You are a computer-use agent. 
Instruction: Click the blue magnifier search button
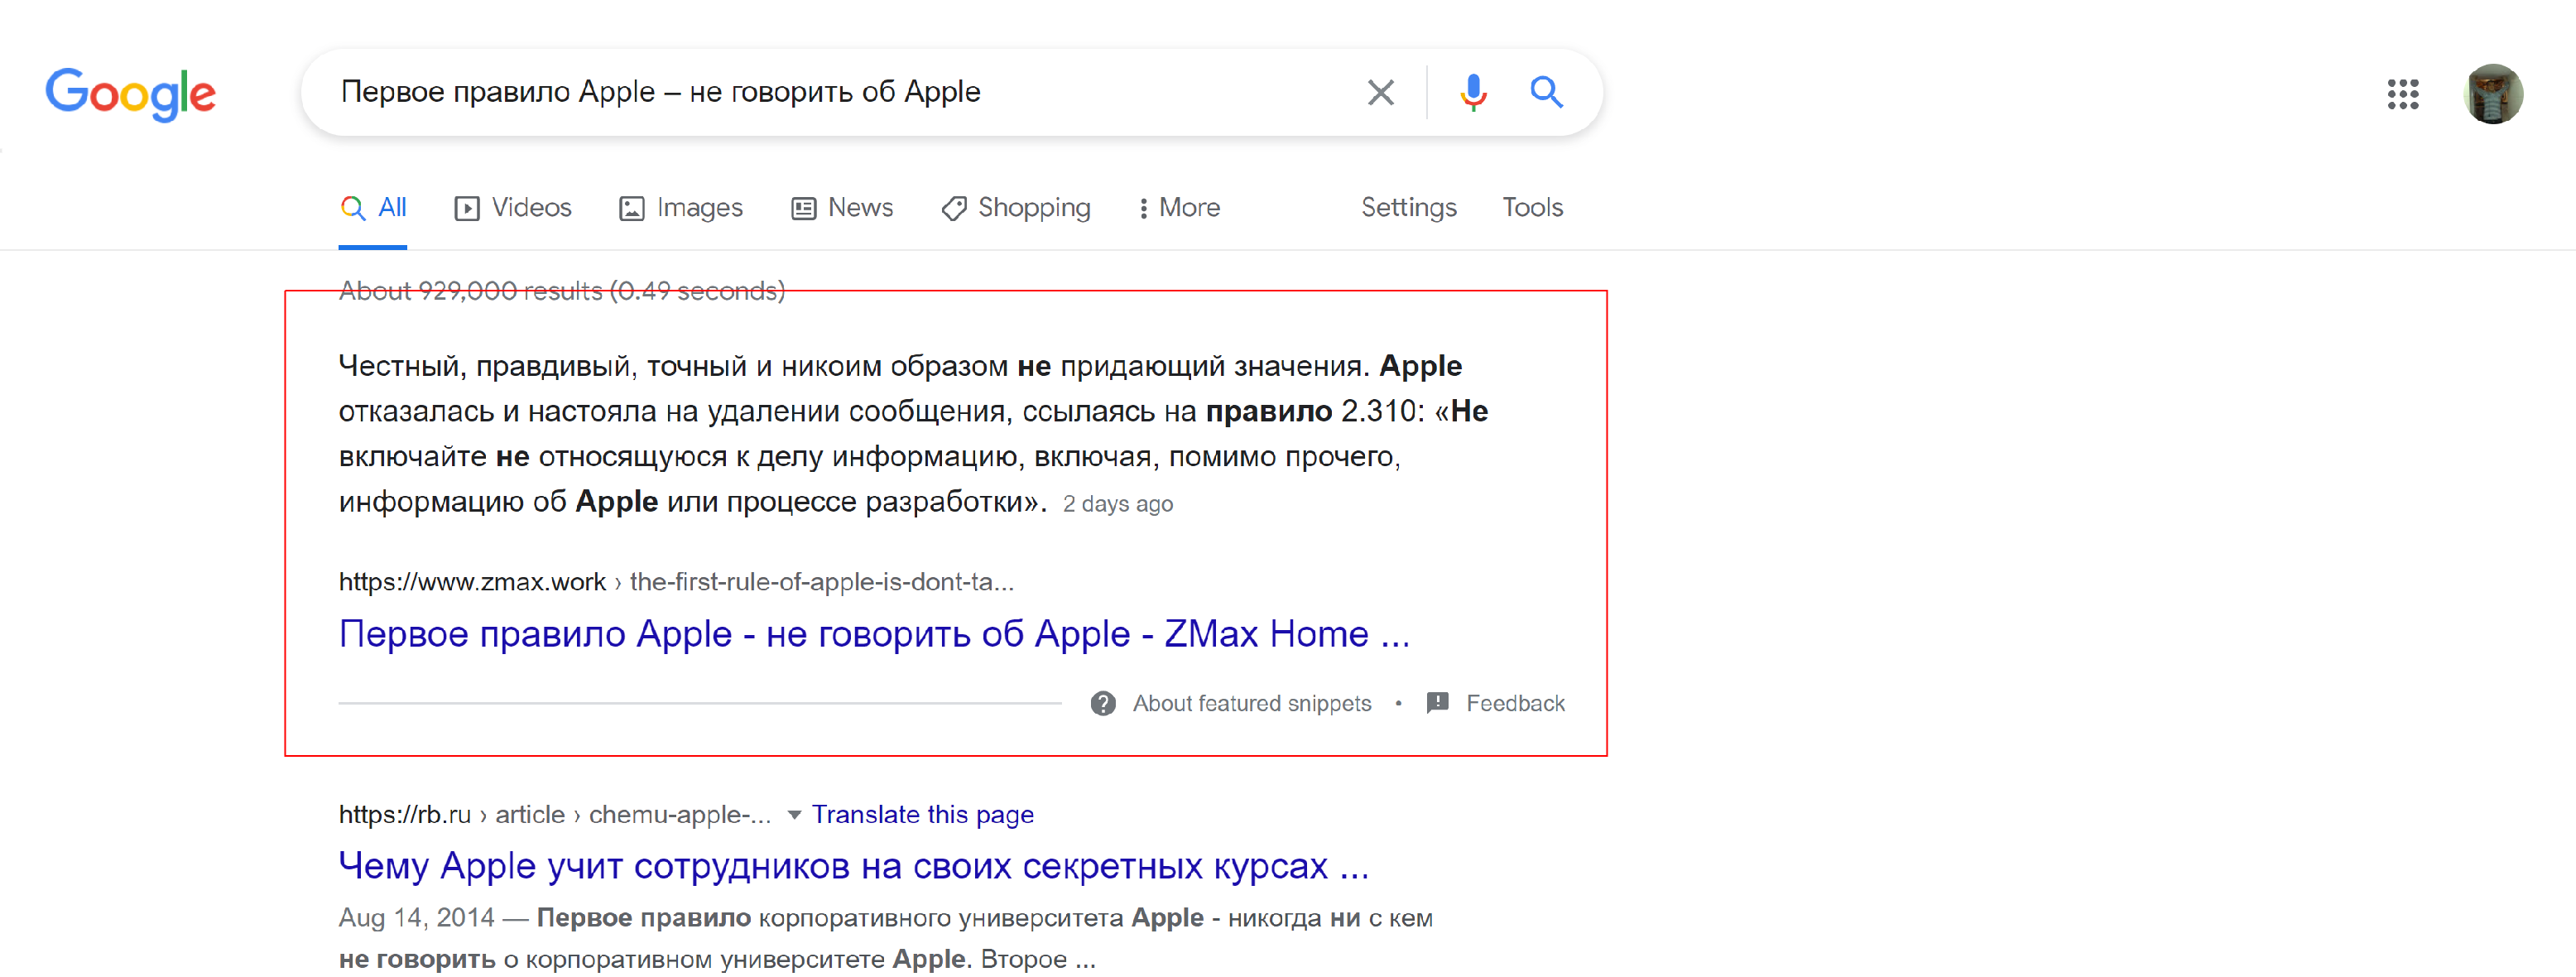1546,93
